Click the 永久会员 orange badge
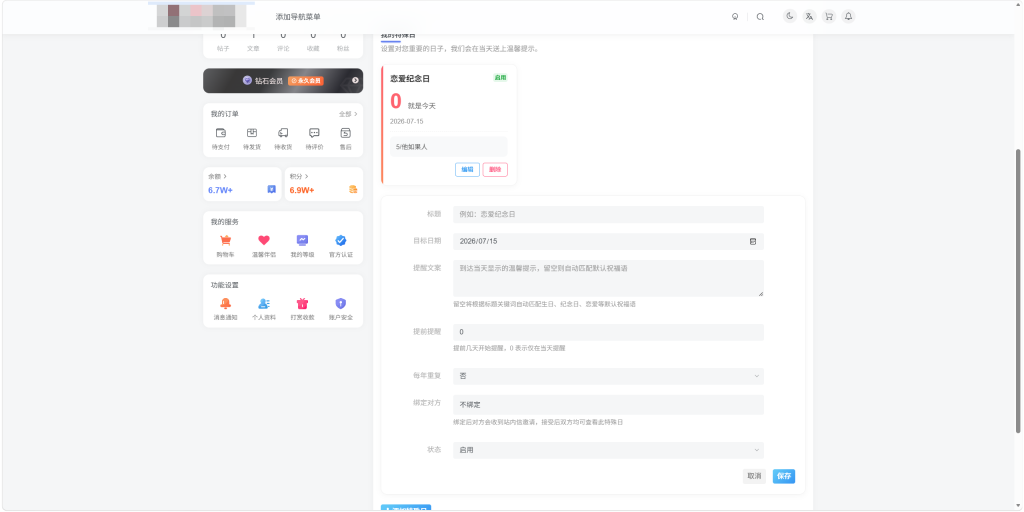Screen dimensions: 1024x512 click(x=306, y=81)
